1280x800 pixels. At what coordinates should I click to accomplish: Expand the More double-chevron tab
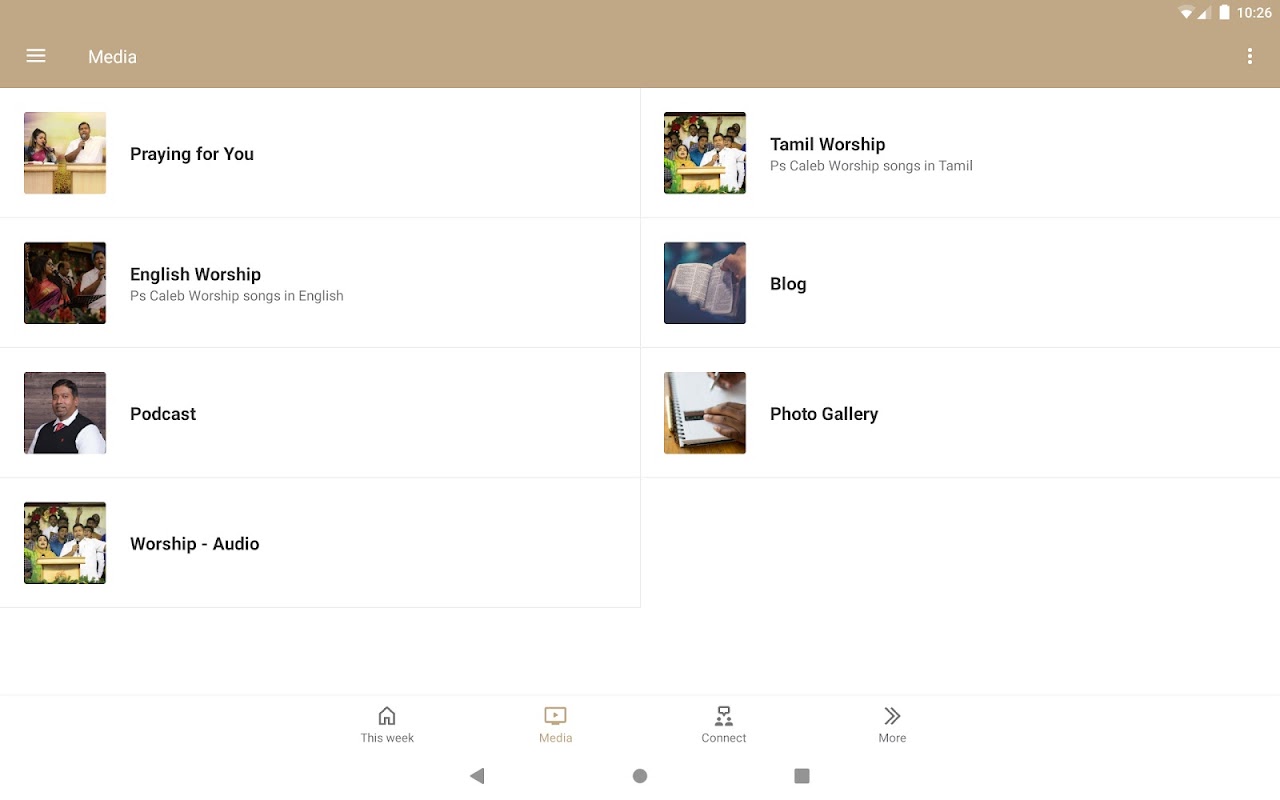(x=892, y=716)
